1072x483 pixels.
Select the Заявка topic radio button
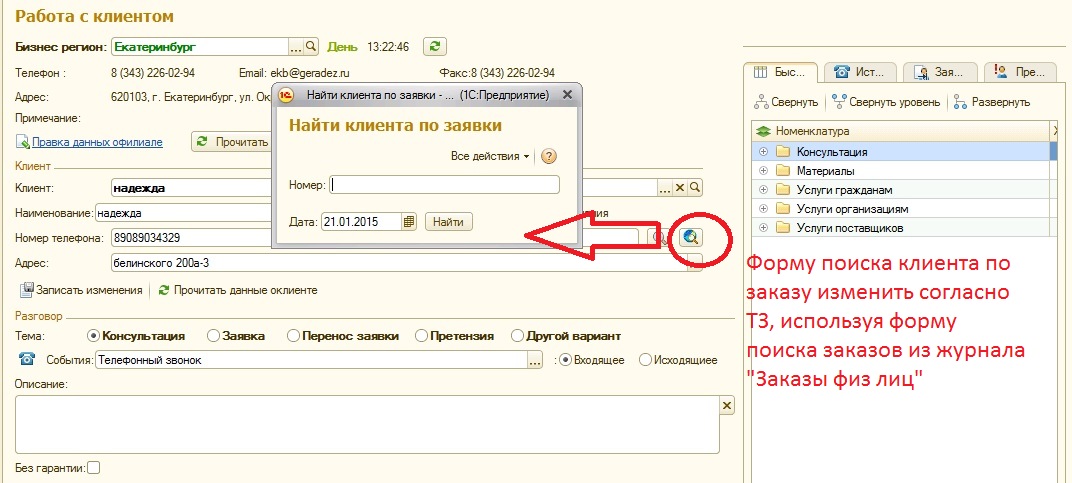click(x=213, y=336)
